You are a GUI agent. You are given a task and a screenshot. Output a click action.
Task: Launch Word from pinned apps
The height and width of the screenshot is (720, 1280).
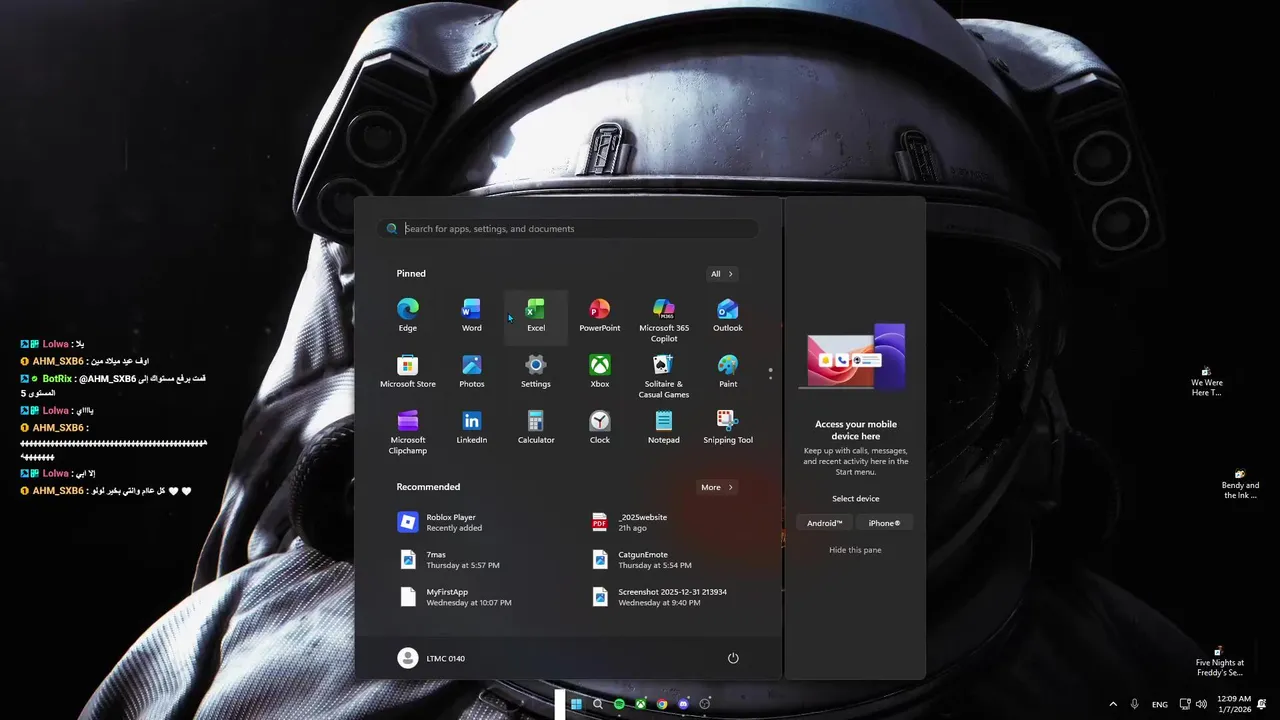click(471, 315)
